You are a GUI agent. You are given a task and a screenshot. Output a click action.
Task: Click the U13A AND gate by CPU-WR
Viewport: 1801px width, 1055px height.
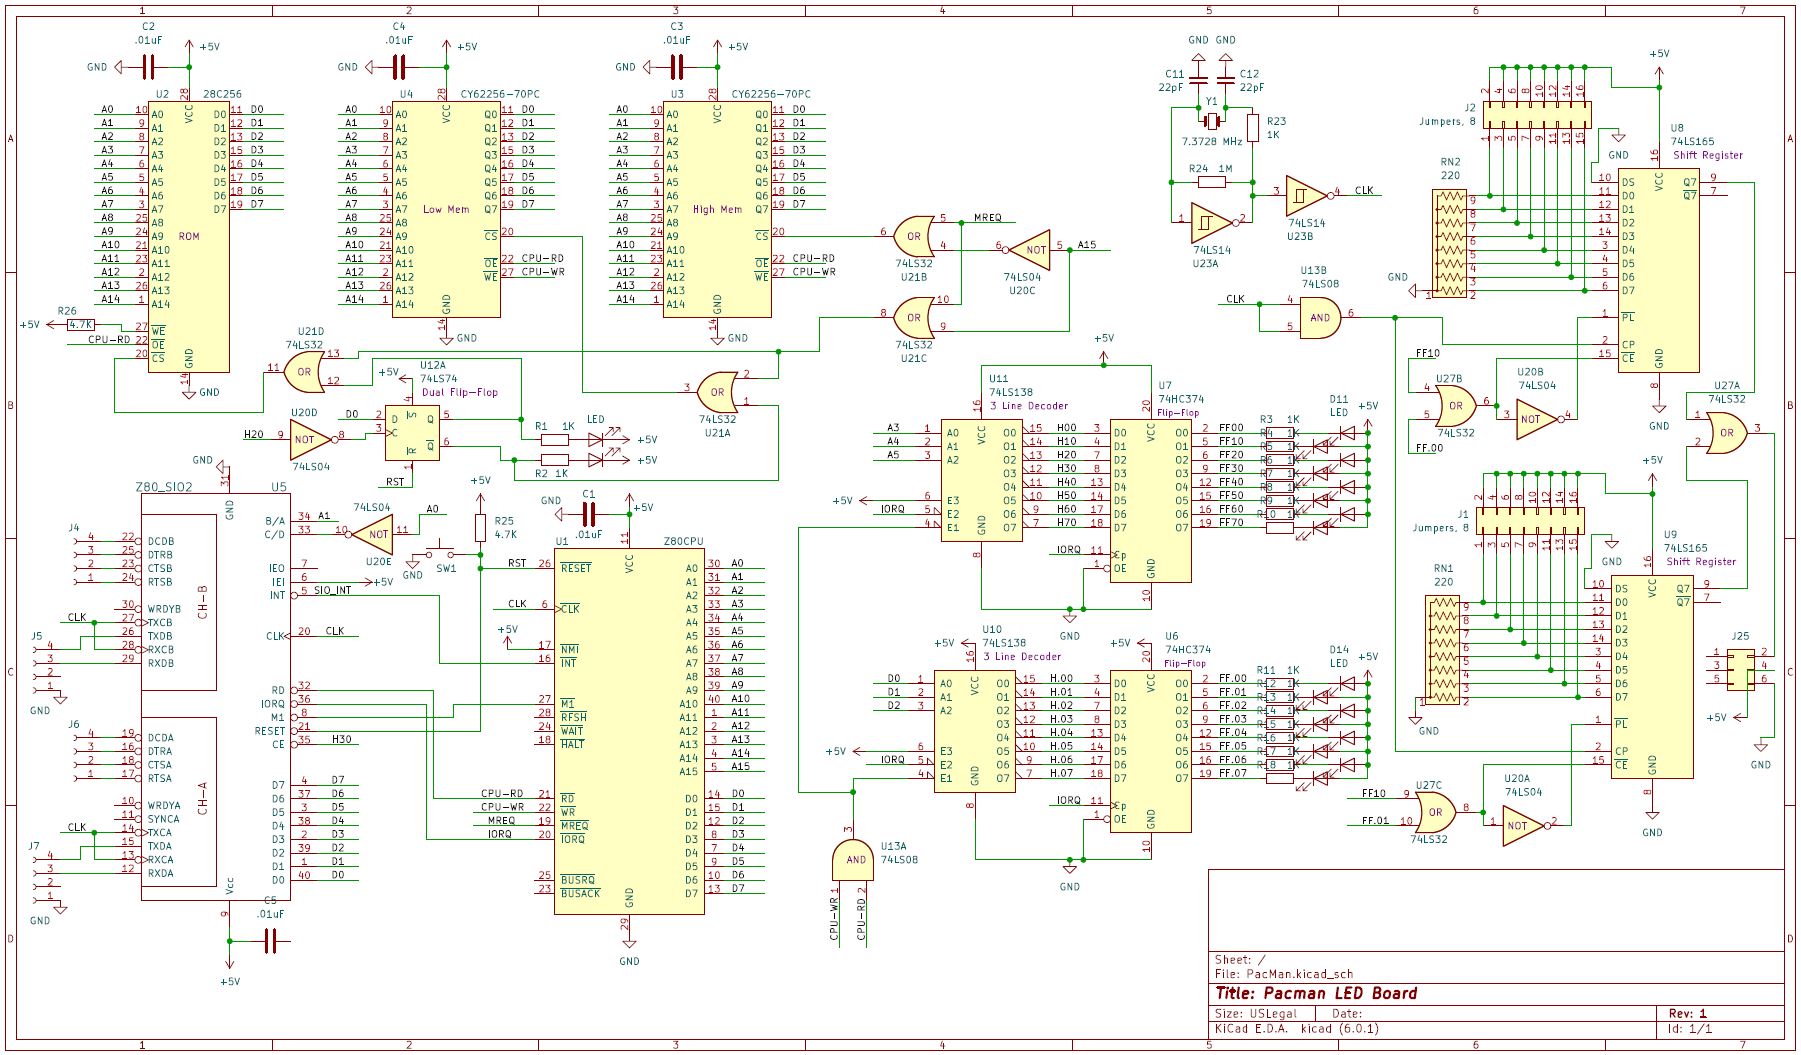(x=852, y=860)
